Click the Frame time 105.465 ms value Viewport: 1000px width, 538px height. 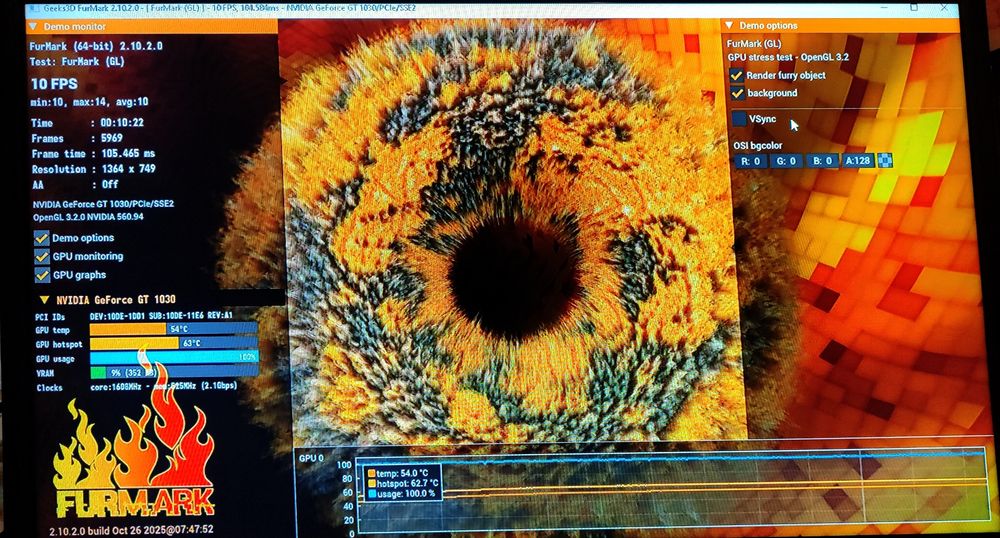pos(128,154)
